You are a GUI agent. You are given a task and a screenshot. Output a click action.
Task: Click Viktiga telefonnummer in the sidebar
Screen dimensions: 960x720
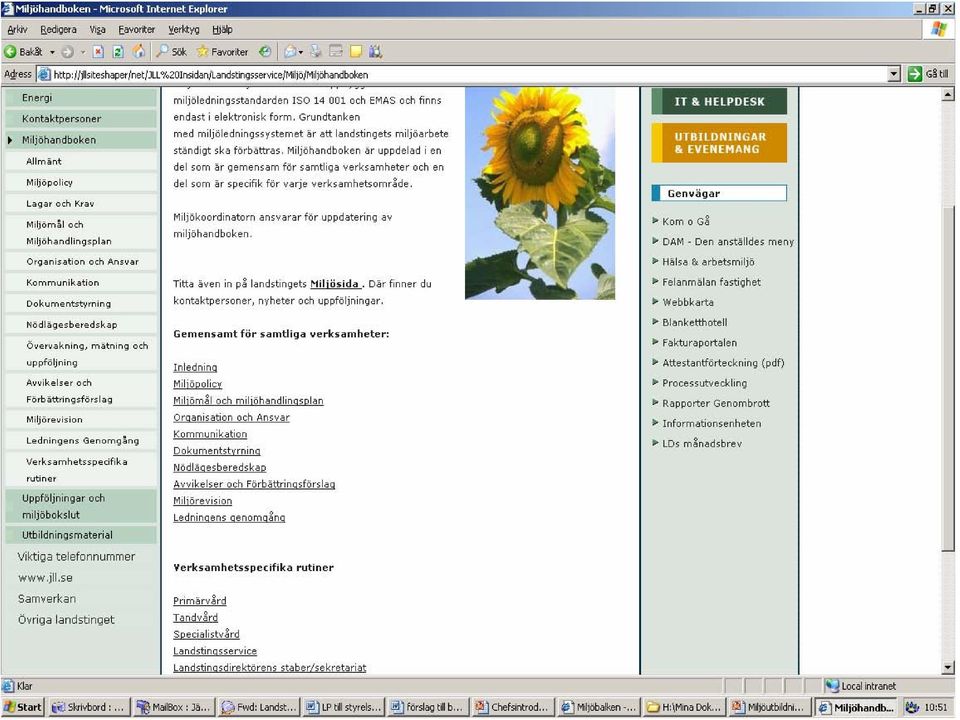pos(77,557)
